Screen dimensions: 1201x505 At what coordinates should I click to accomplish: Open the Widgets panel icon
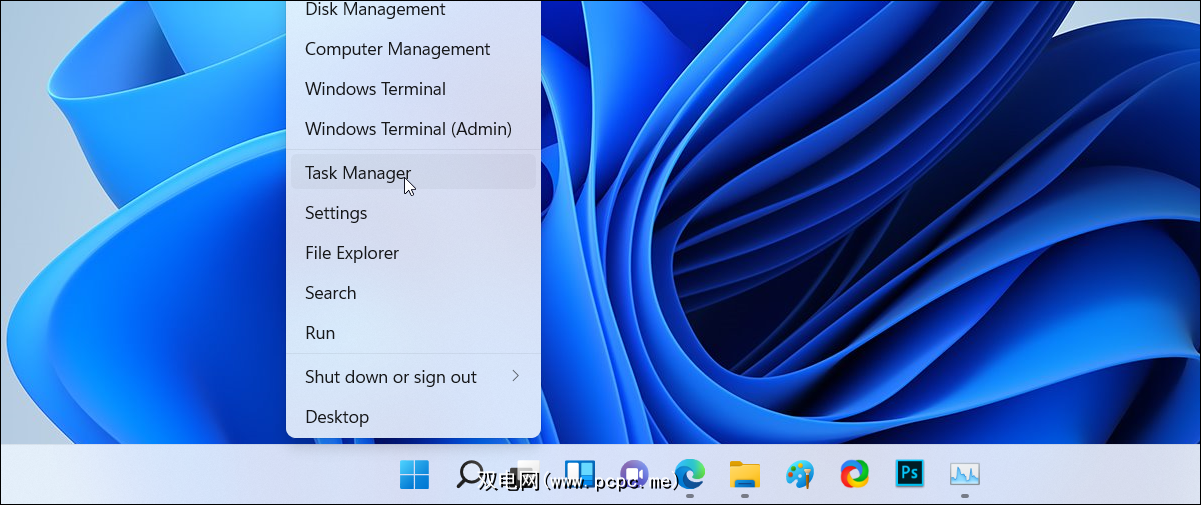click(x=579, y=474)
